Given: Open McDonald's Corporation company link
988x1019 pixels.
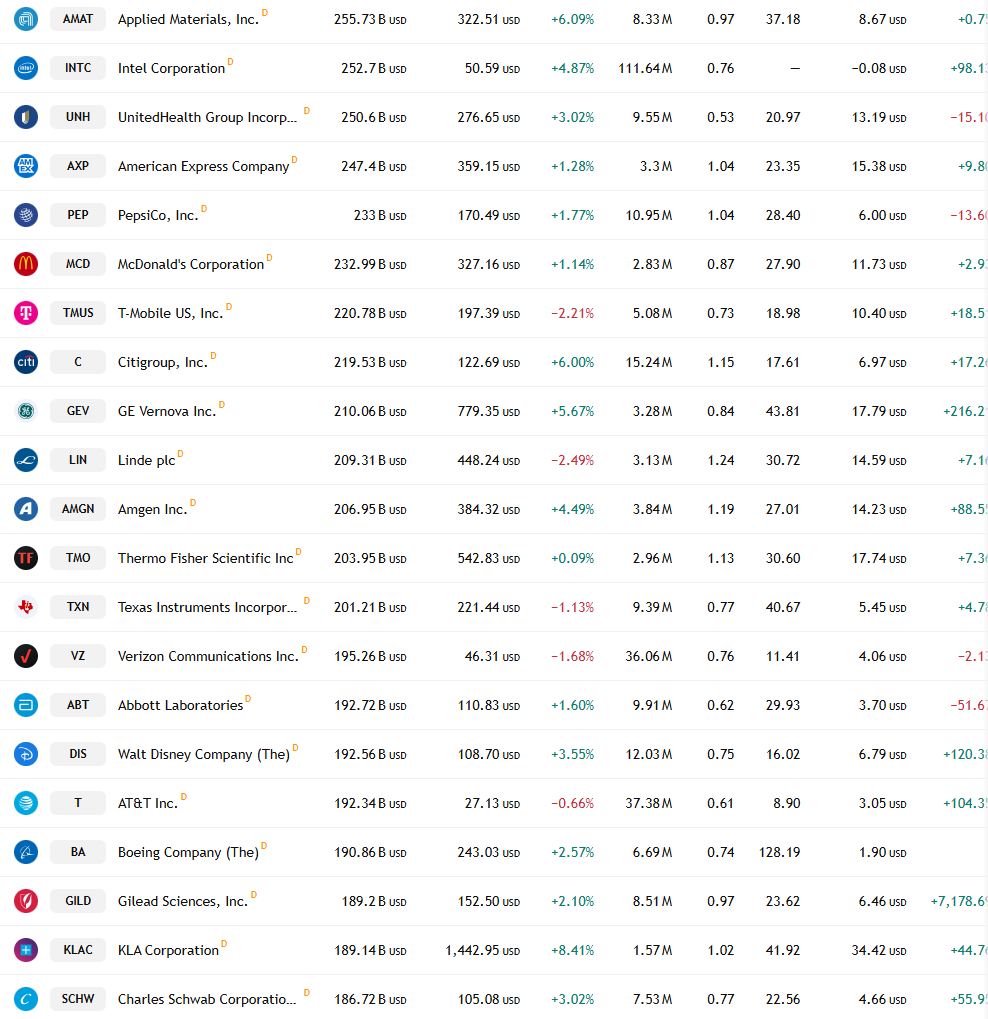Looking at the screenshot, I should pos(191,264).
